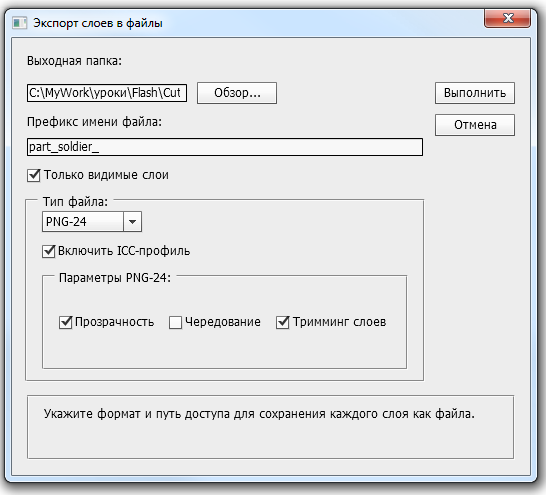The height and width of the screenshot is (495, 546).
Task: Click the help text about the save format
Action: coord(259,414)
